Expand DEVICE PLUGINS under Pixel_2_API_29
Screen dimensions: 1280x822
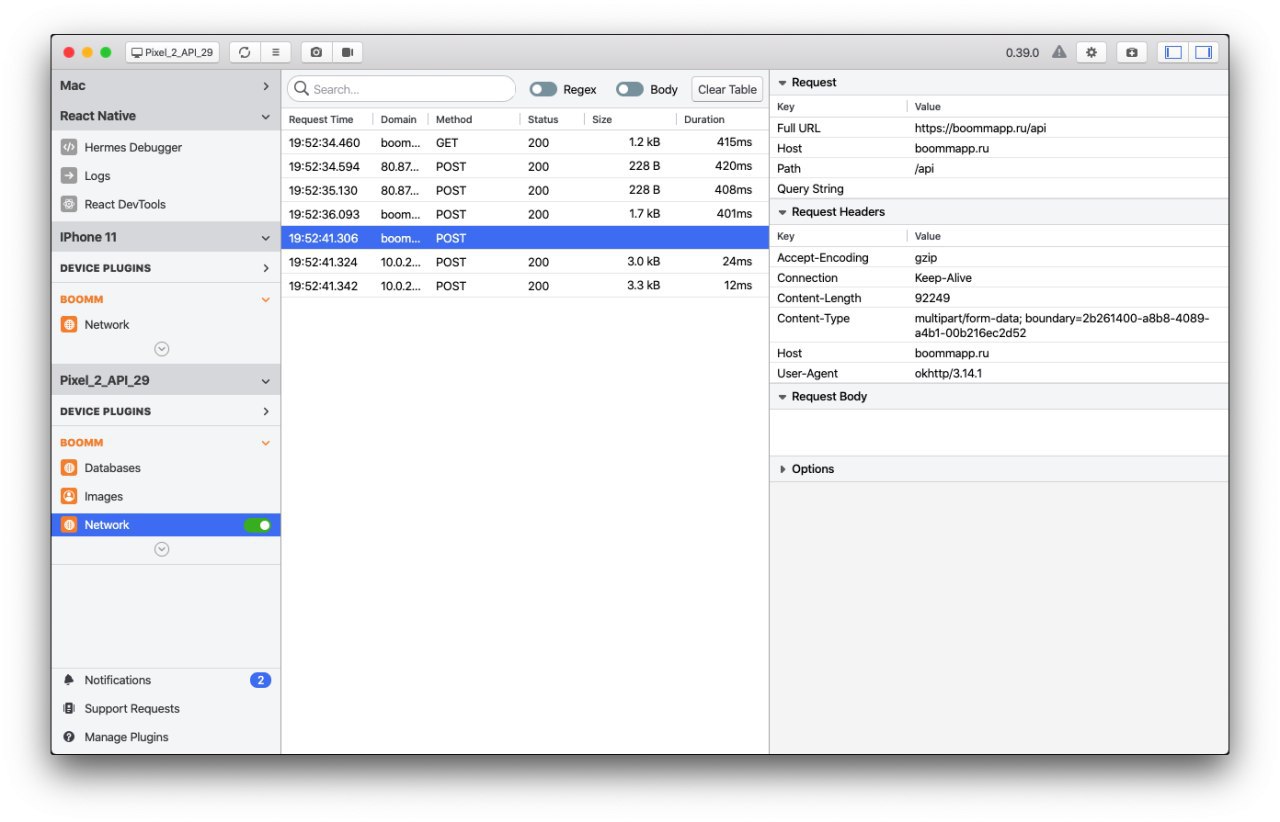coord(266,411)
